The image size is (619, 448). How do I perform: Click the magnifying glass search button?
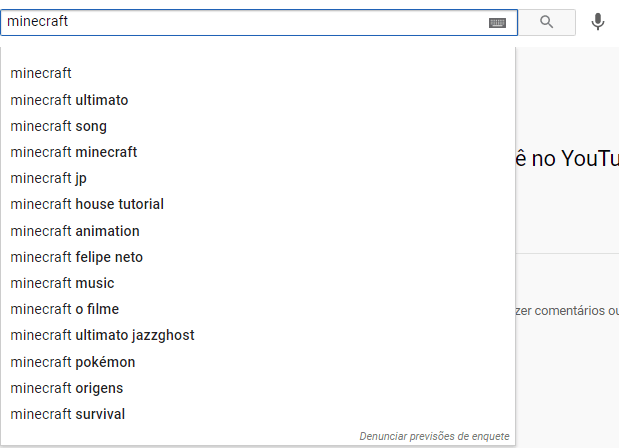tap(546, 22)
